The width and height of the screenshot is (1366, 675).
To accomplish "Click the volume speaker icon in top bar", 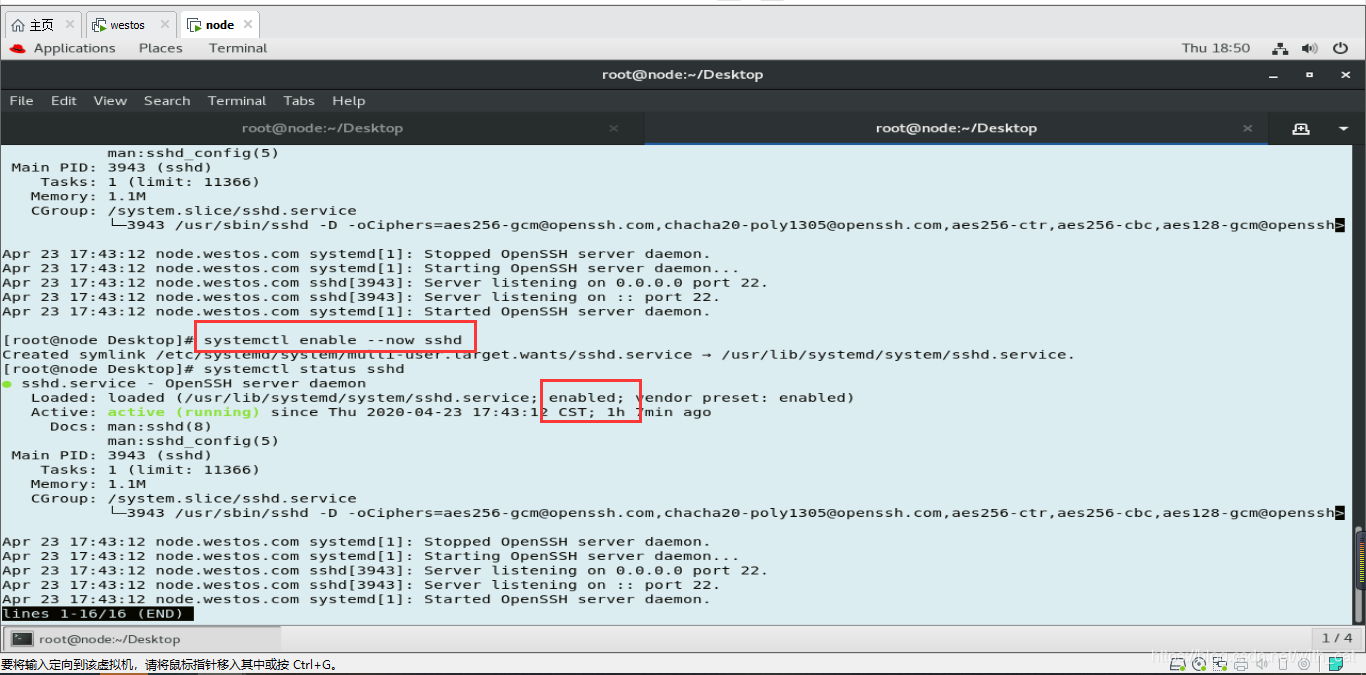I will click(1310, 48).
